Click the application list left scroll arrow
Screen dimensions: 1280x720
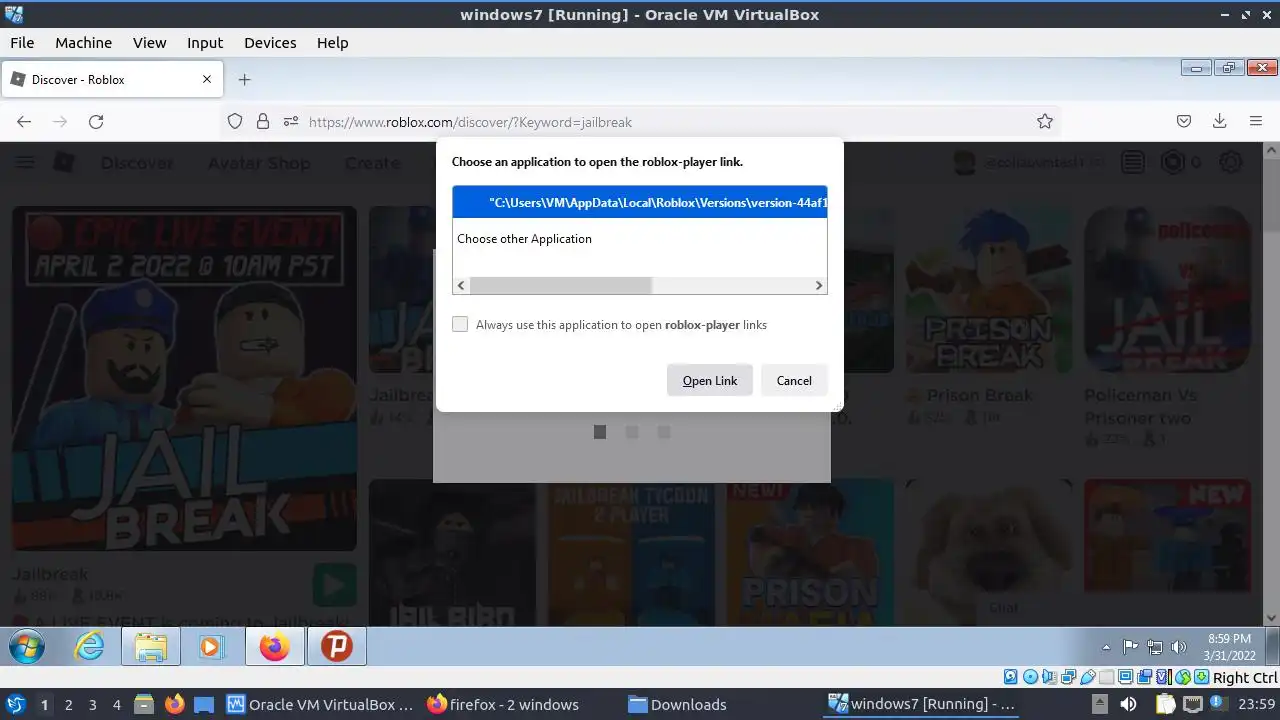[461, 285]
